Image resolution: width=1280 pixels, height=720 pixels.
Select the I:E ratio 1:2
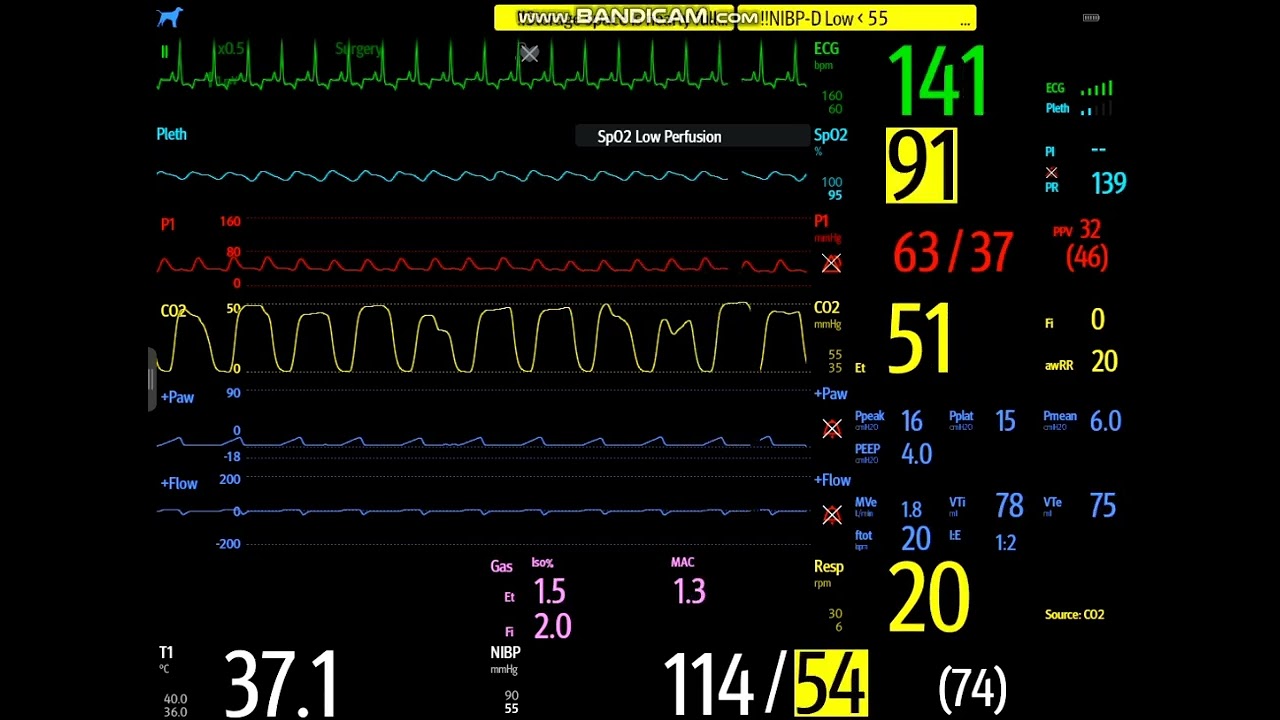pos(1006,543)
